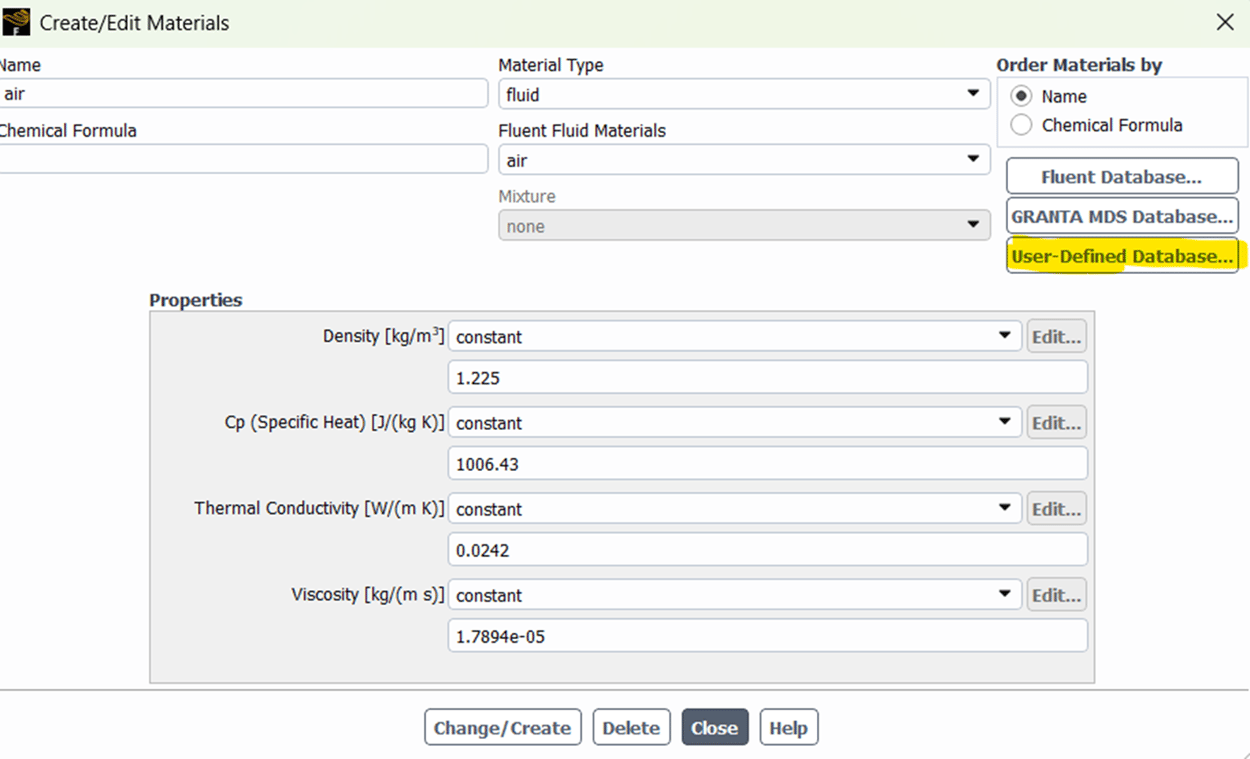Click inside the material Name field
1250x759 pixels.
[x=240, y=93]
